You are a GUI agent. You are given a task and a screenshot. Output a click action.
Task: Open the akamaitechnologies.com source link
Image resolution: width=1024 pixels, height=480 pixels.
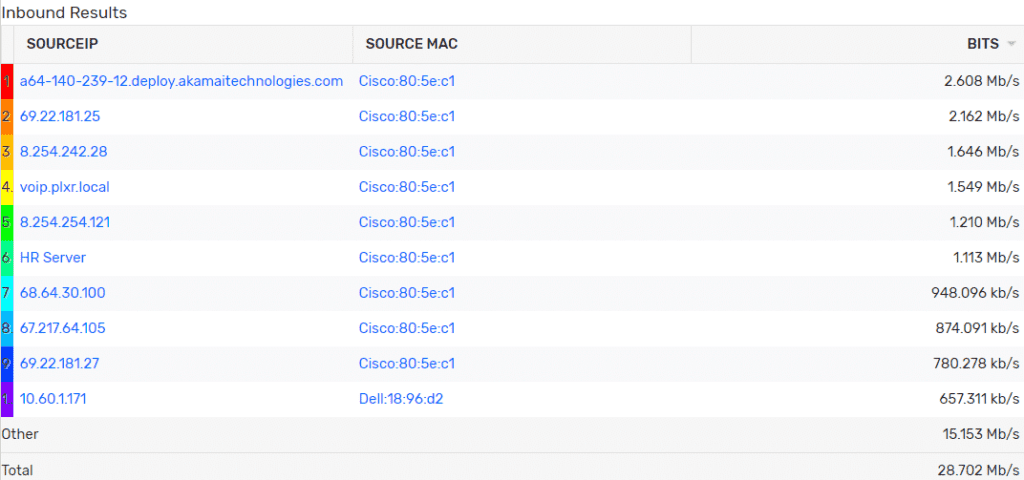(182, 81)
